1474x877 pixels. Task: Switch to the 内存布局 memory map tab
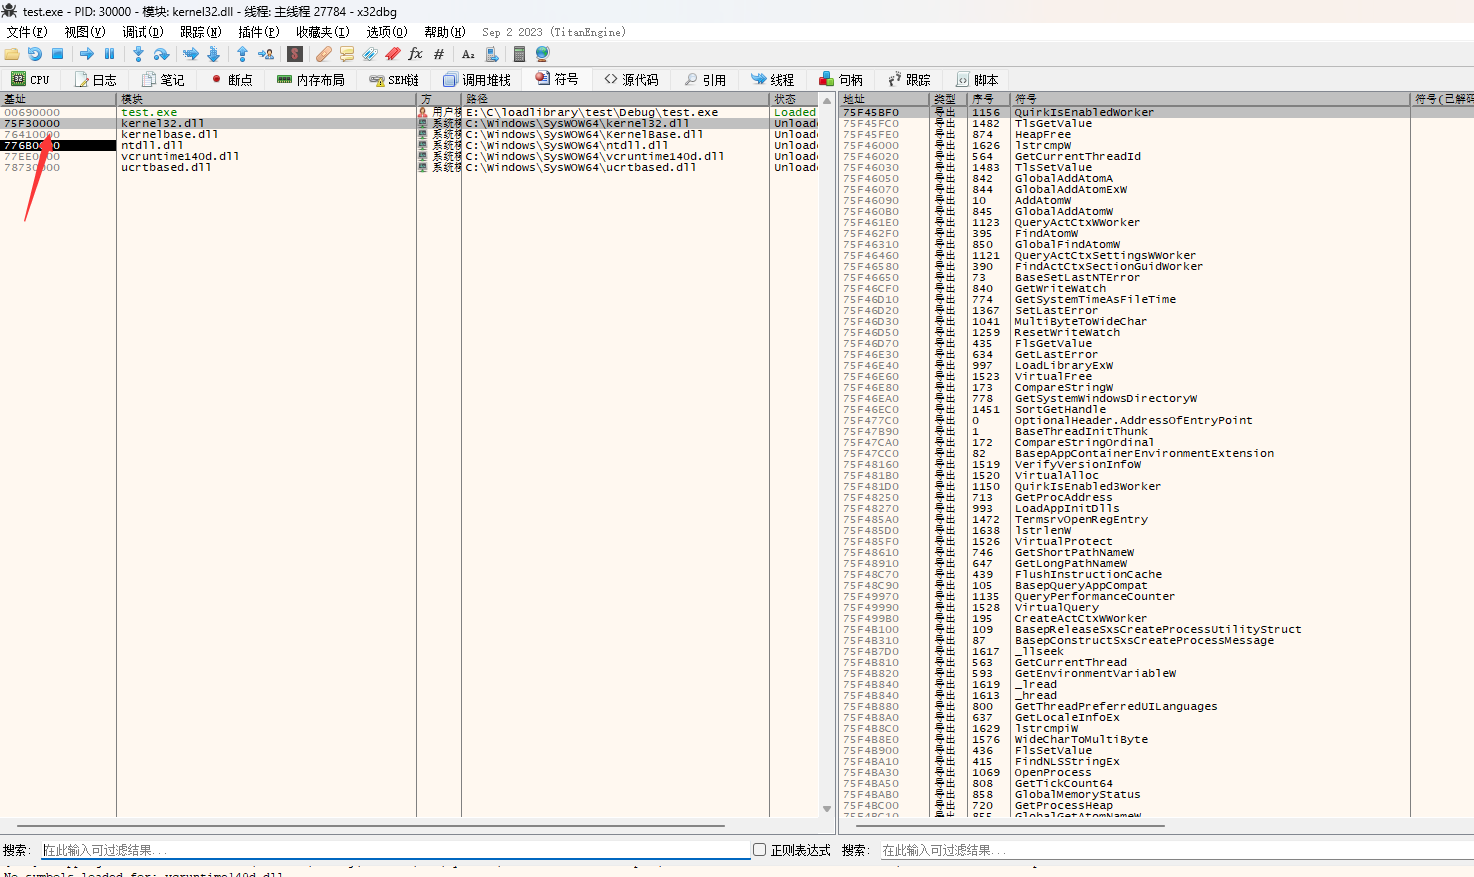pos(310,80)
